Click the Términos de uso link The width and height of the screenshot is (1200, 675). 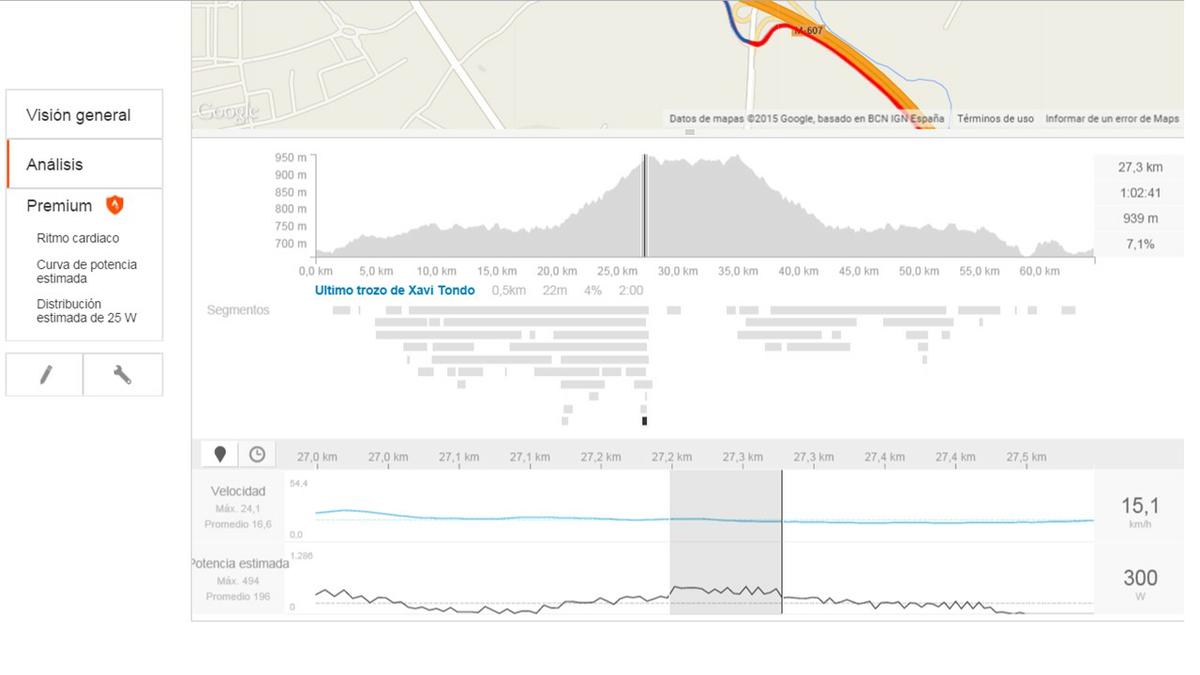[995, 118]
